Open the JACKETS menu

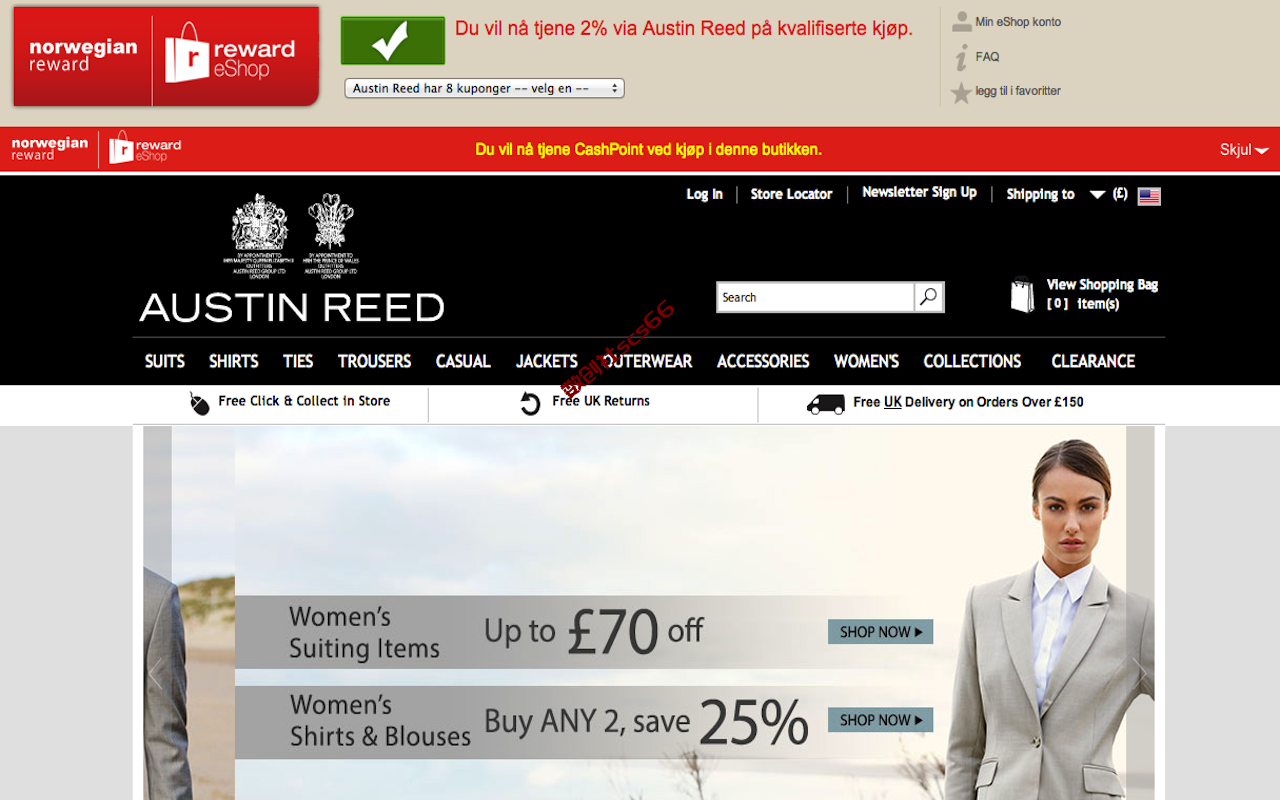[547, 361]
